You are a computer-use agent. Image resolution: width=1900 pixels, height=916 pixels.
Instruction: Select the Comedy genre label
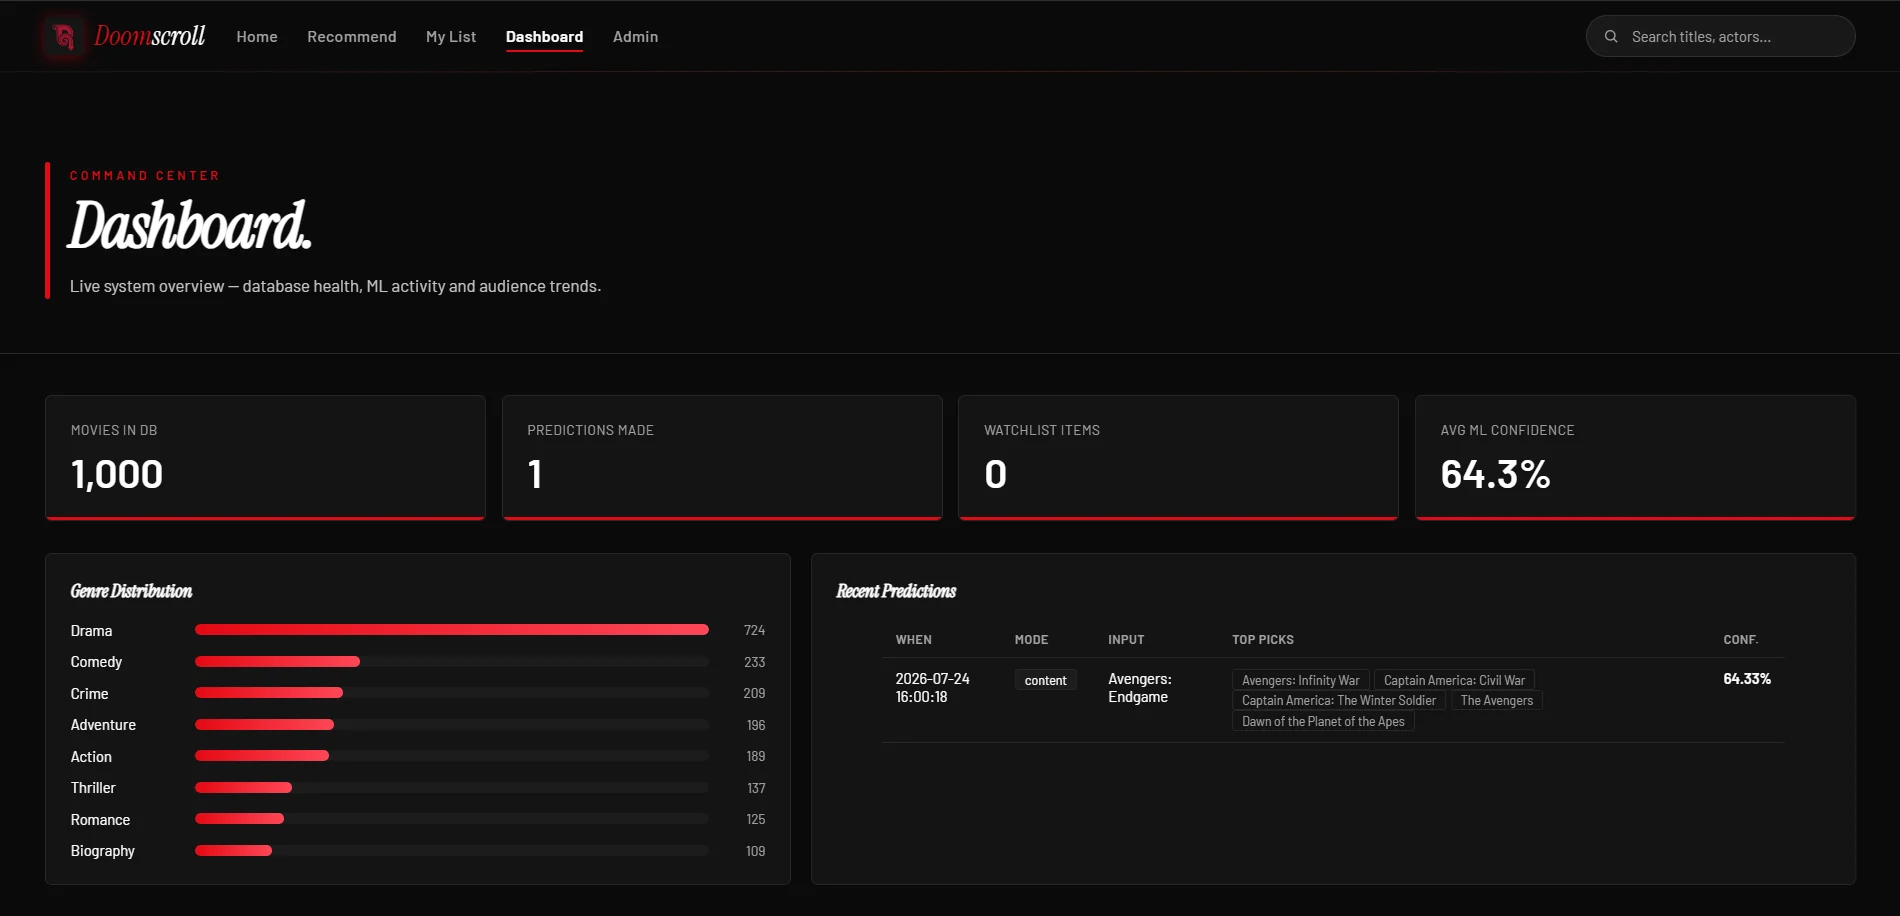pyautogui.click(x=96, y=662)
